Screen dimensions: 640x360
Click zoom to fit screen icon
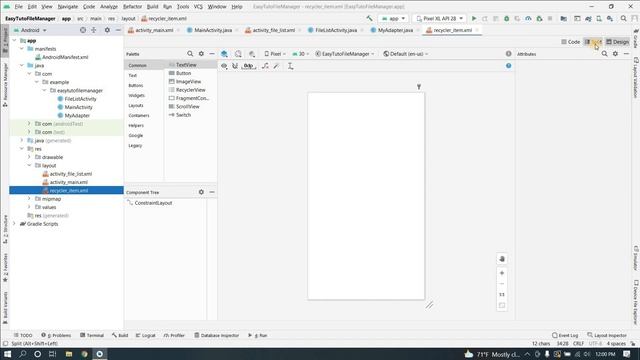click(502, 305)
